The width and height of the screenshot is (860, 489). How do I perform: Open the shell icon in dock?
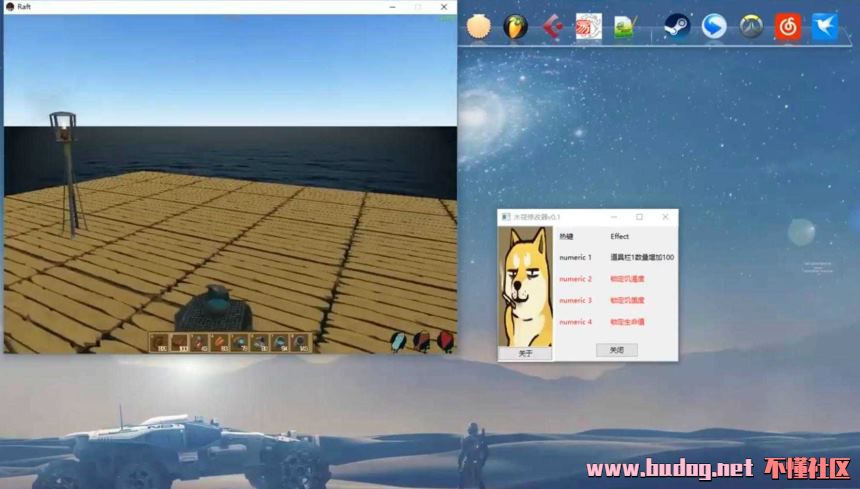478,26
